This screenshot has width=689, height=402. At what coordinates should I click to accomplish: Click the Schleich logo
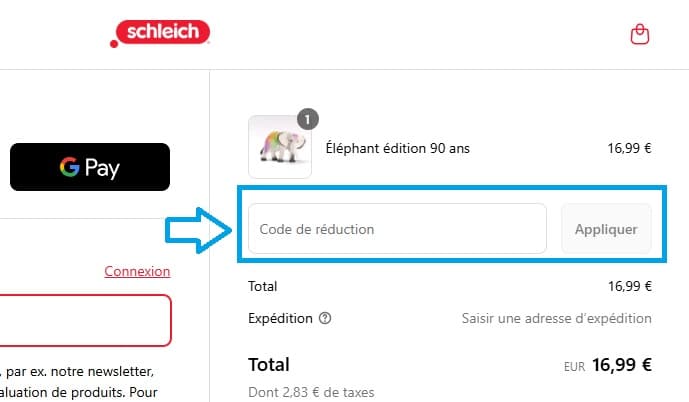pyautogui.click(x=161, y=34)
